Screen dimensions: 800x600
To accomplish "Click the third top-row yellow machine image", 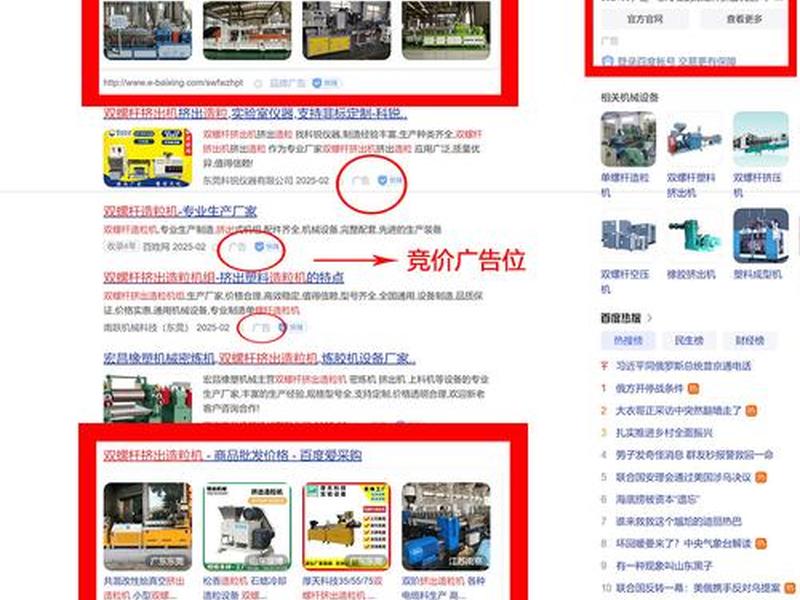I will click(346, 30).
